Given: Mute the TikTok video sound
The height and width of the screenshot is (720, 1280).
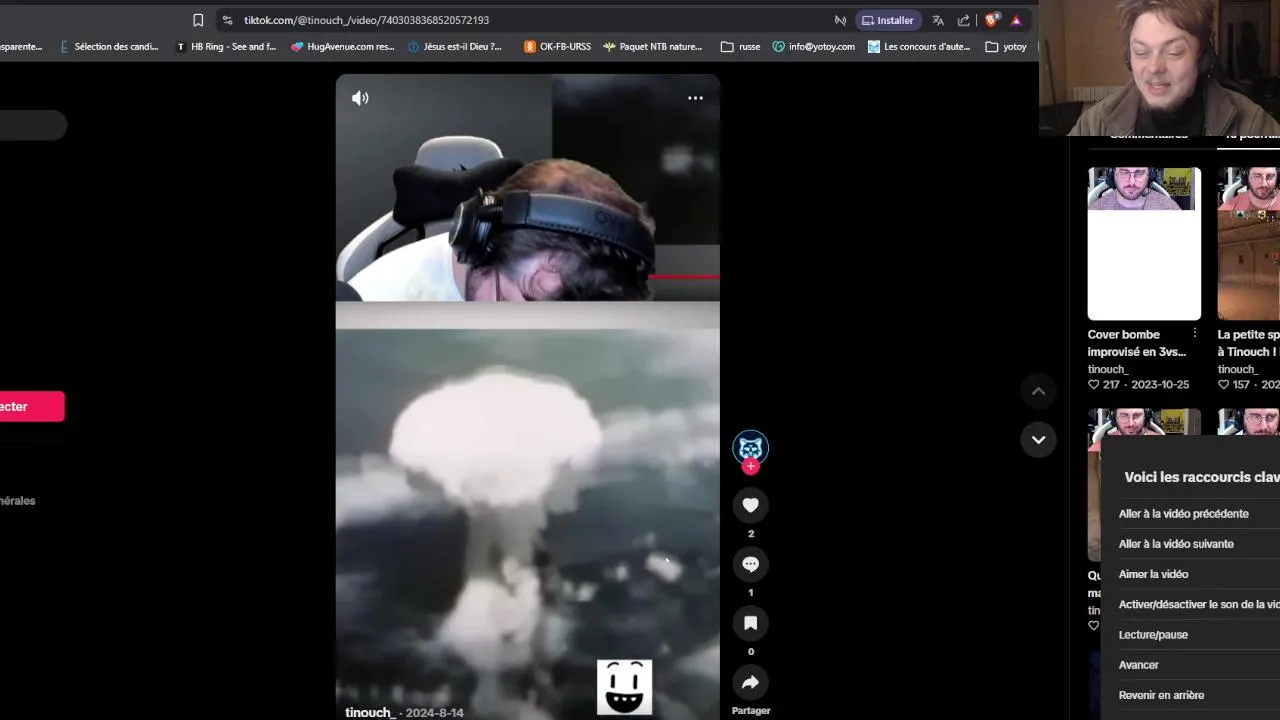Looking at the screenshot, I should (360, 98).
